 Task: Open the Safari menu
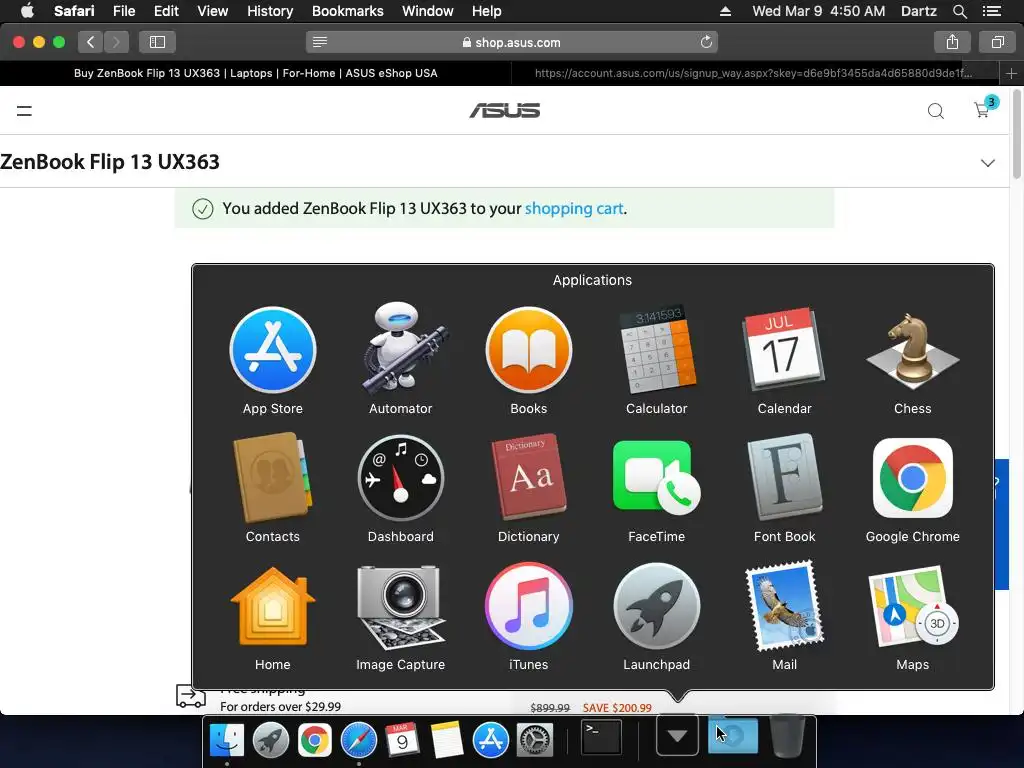click(x=74, y=11)
